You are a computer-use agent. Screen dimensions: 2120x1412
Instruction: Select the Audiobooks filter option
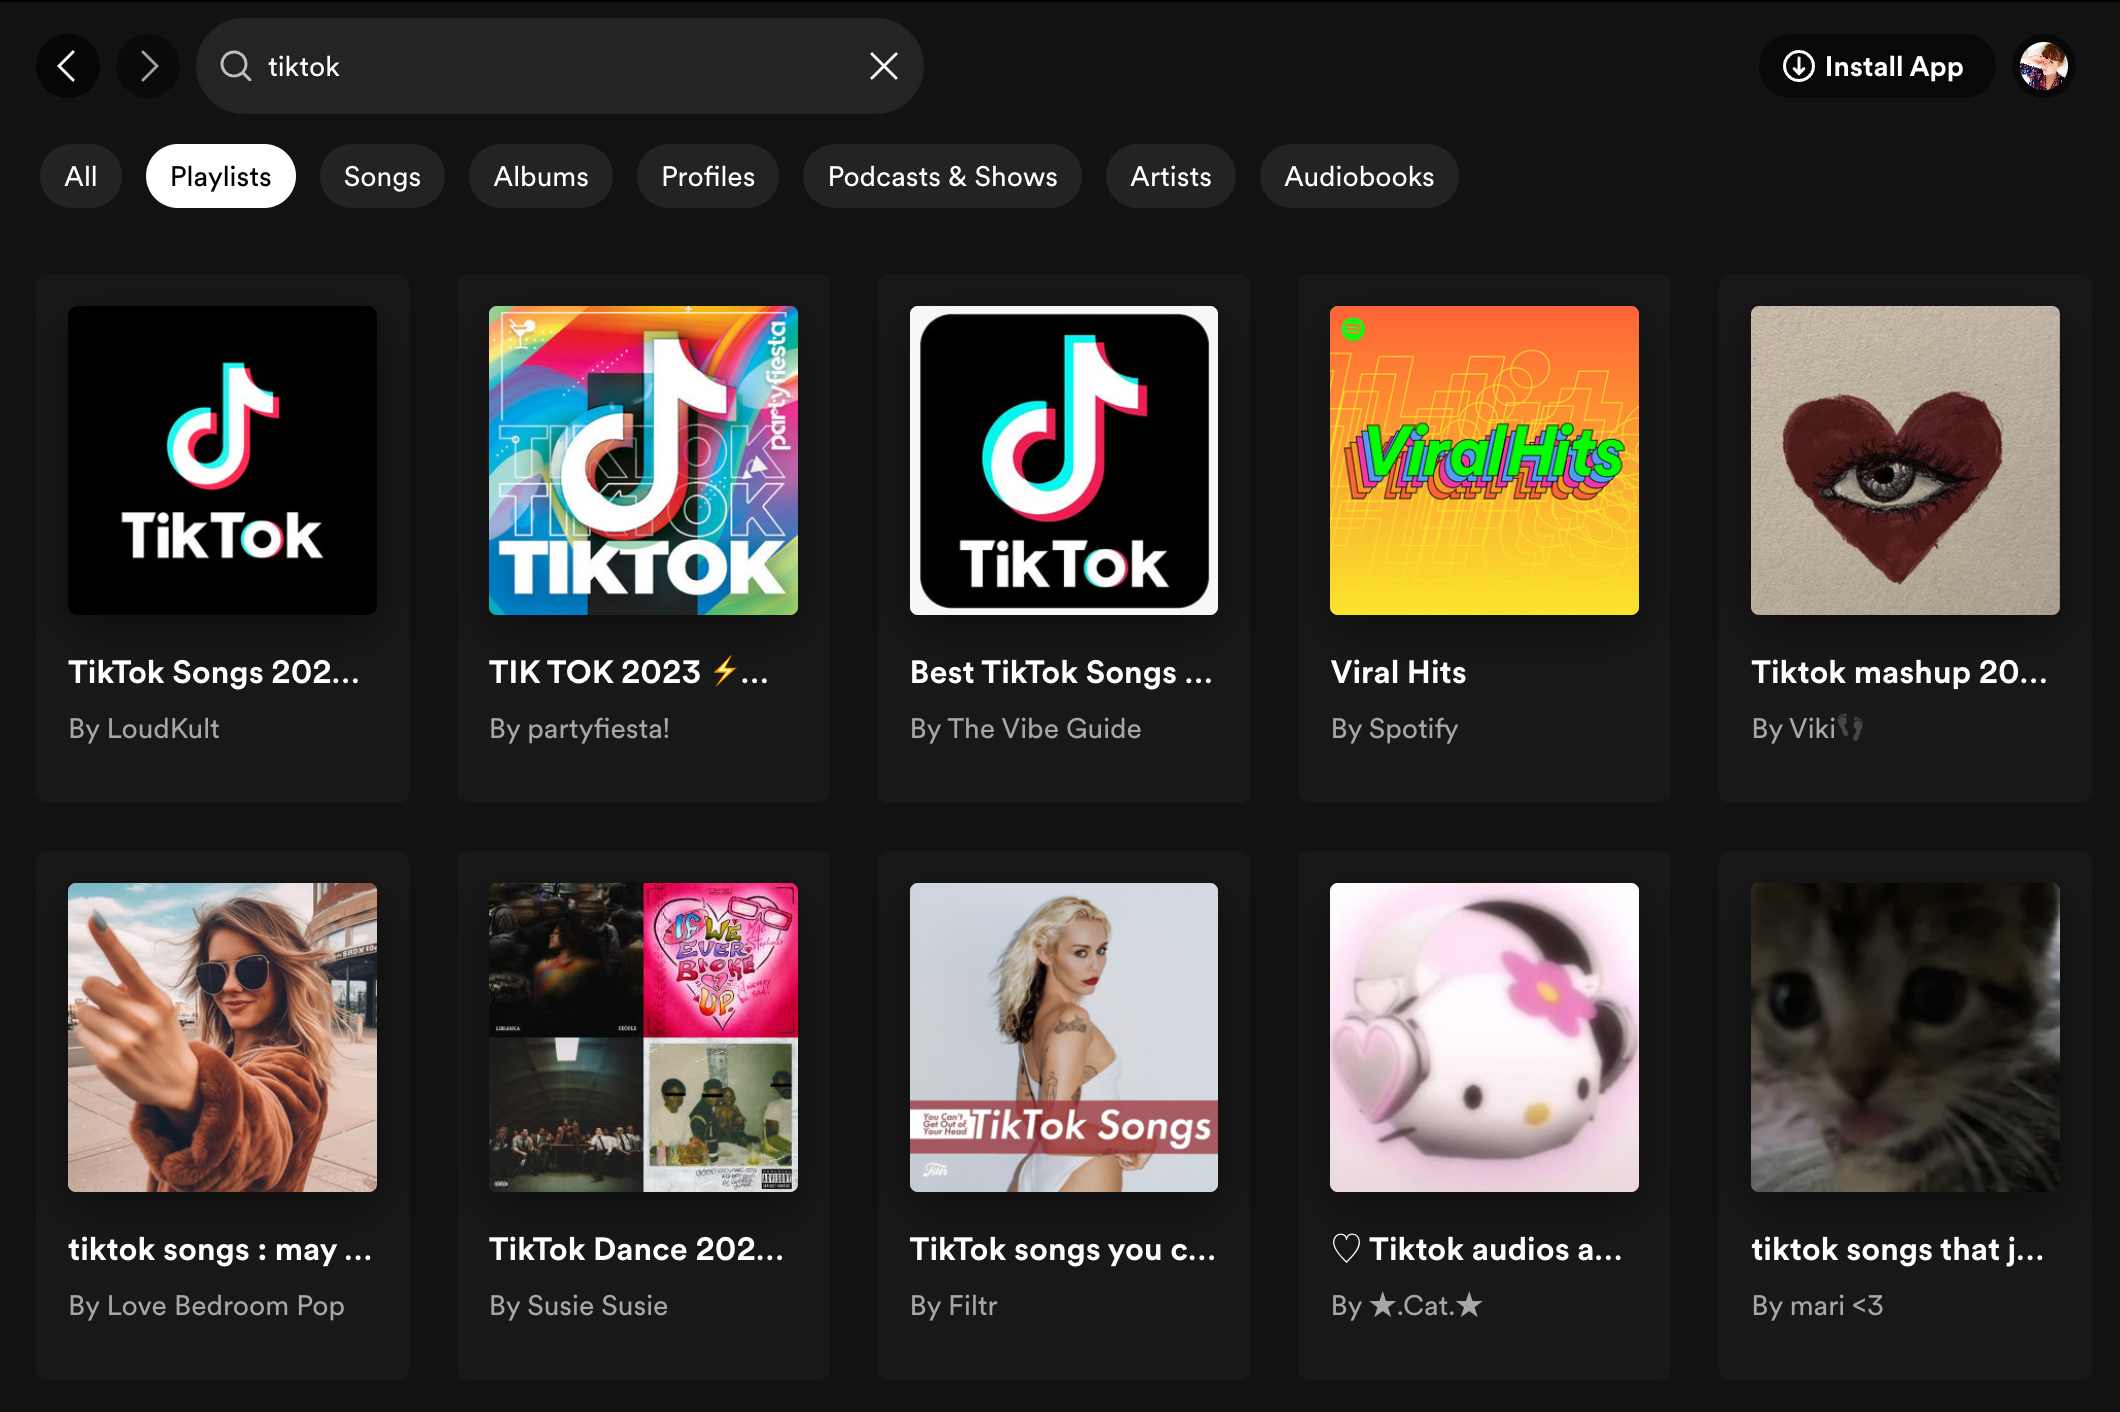[x=1358, y=176]
